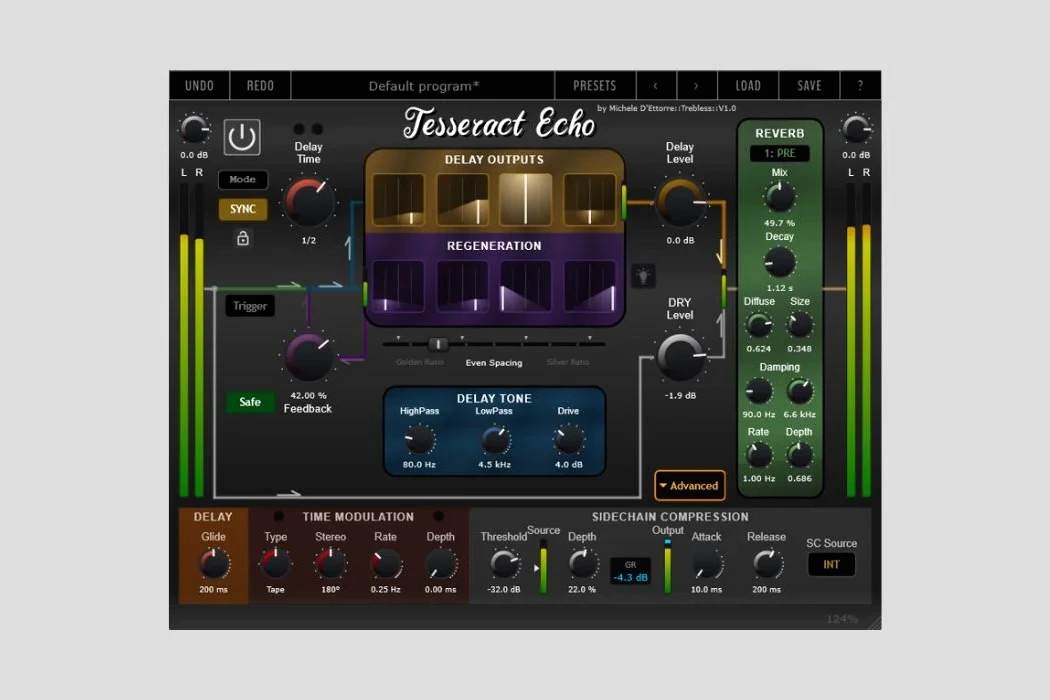Click SAVE in the top bar
Viewport: 1050px width, 700px height.
pos(809,86)
